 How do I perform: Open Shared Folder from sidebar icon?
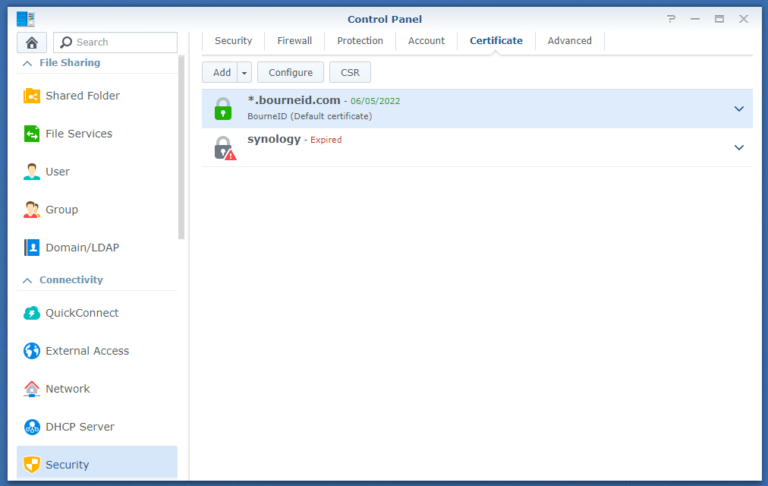pos(32,96)
